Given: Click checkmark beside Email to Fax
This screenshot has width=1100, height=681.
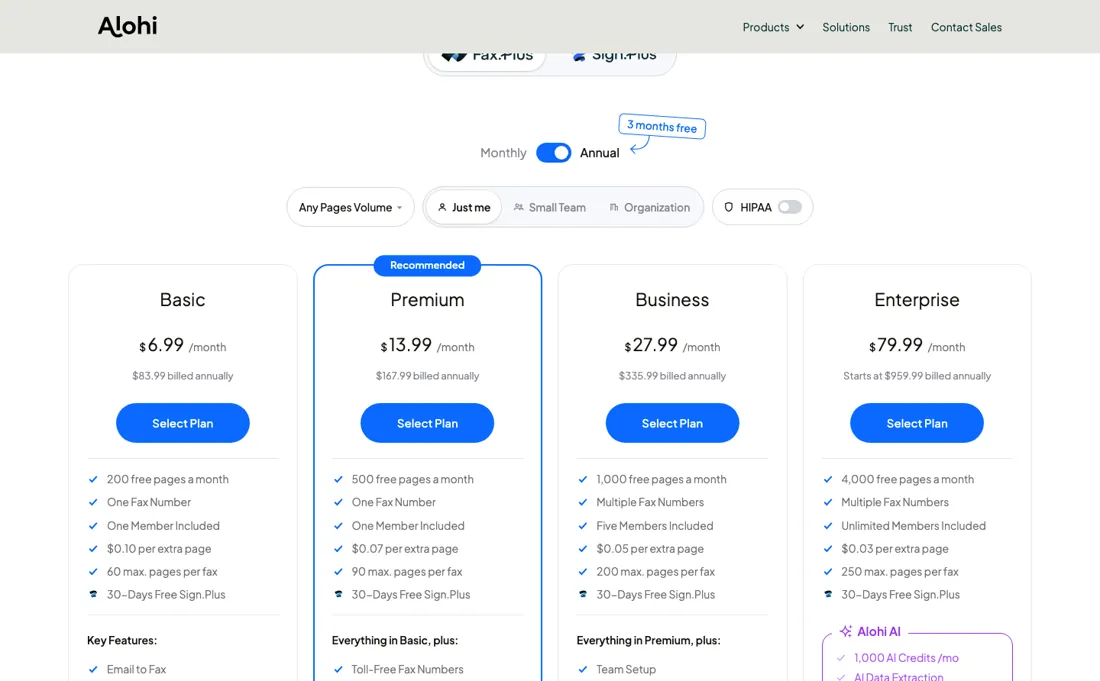Looking at the screenshot, I should (x=93, y=669).
